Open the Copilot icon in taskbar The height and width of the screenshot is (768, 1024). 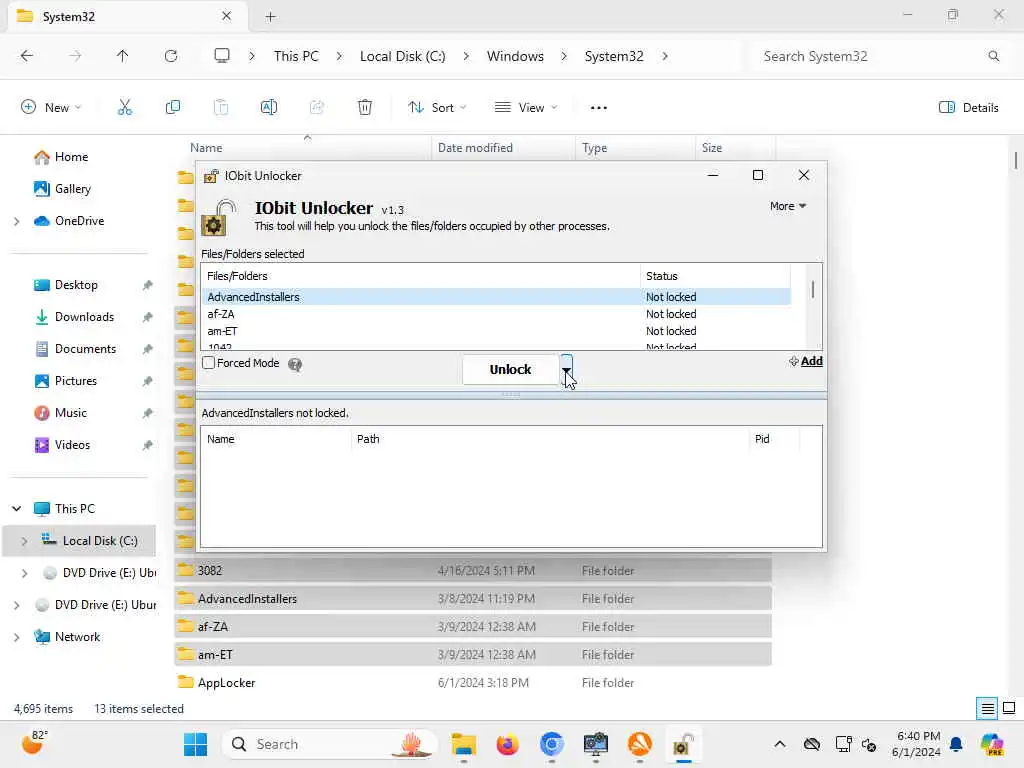(x=992, y=744)
